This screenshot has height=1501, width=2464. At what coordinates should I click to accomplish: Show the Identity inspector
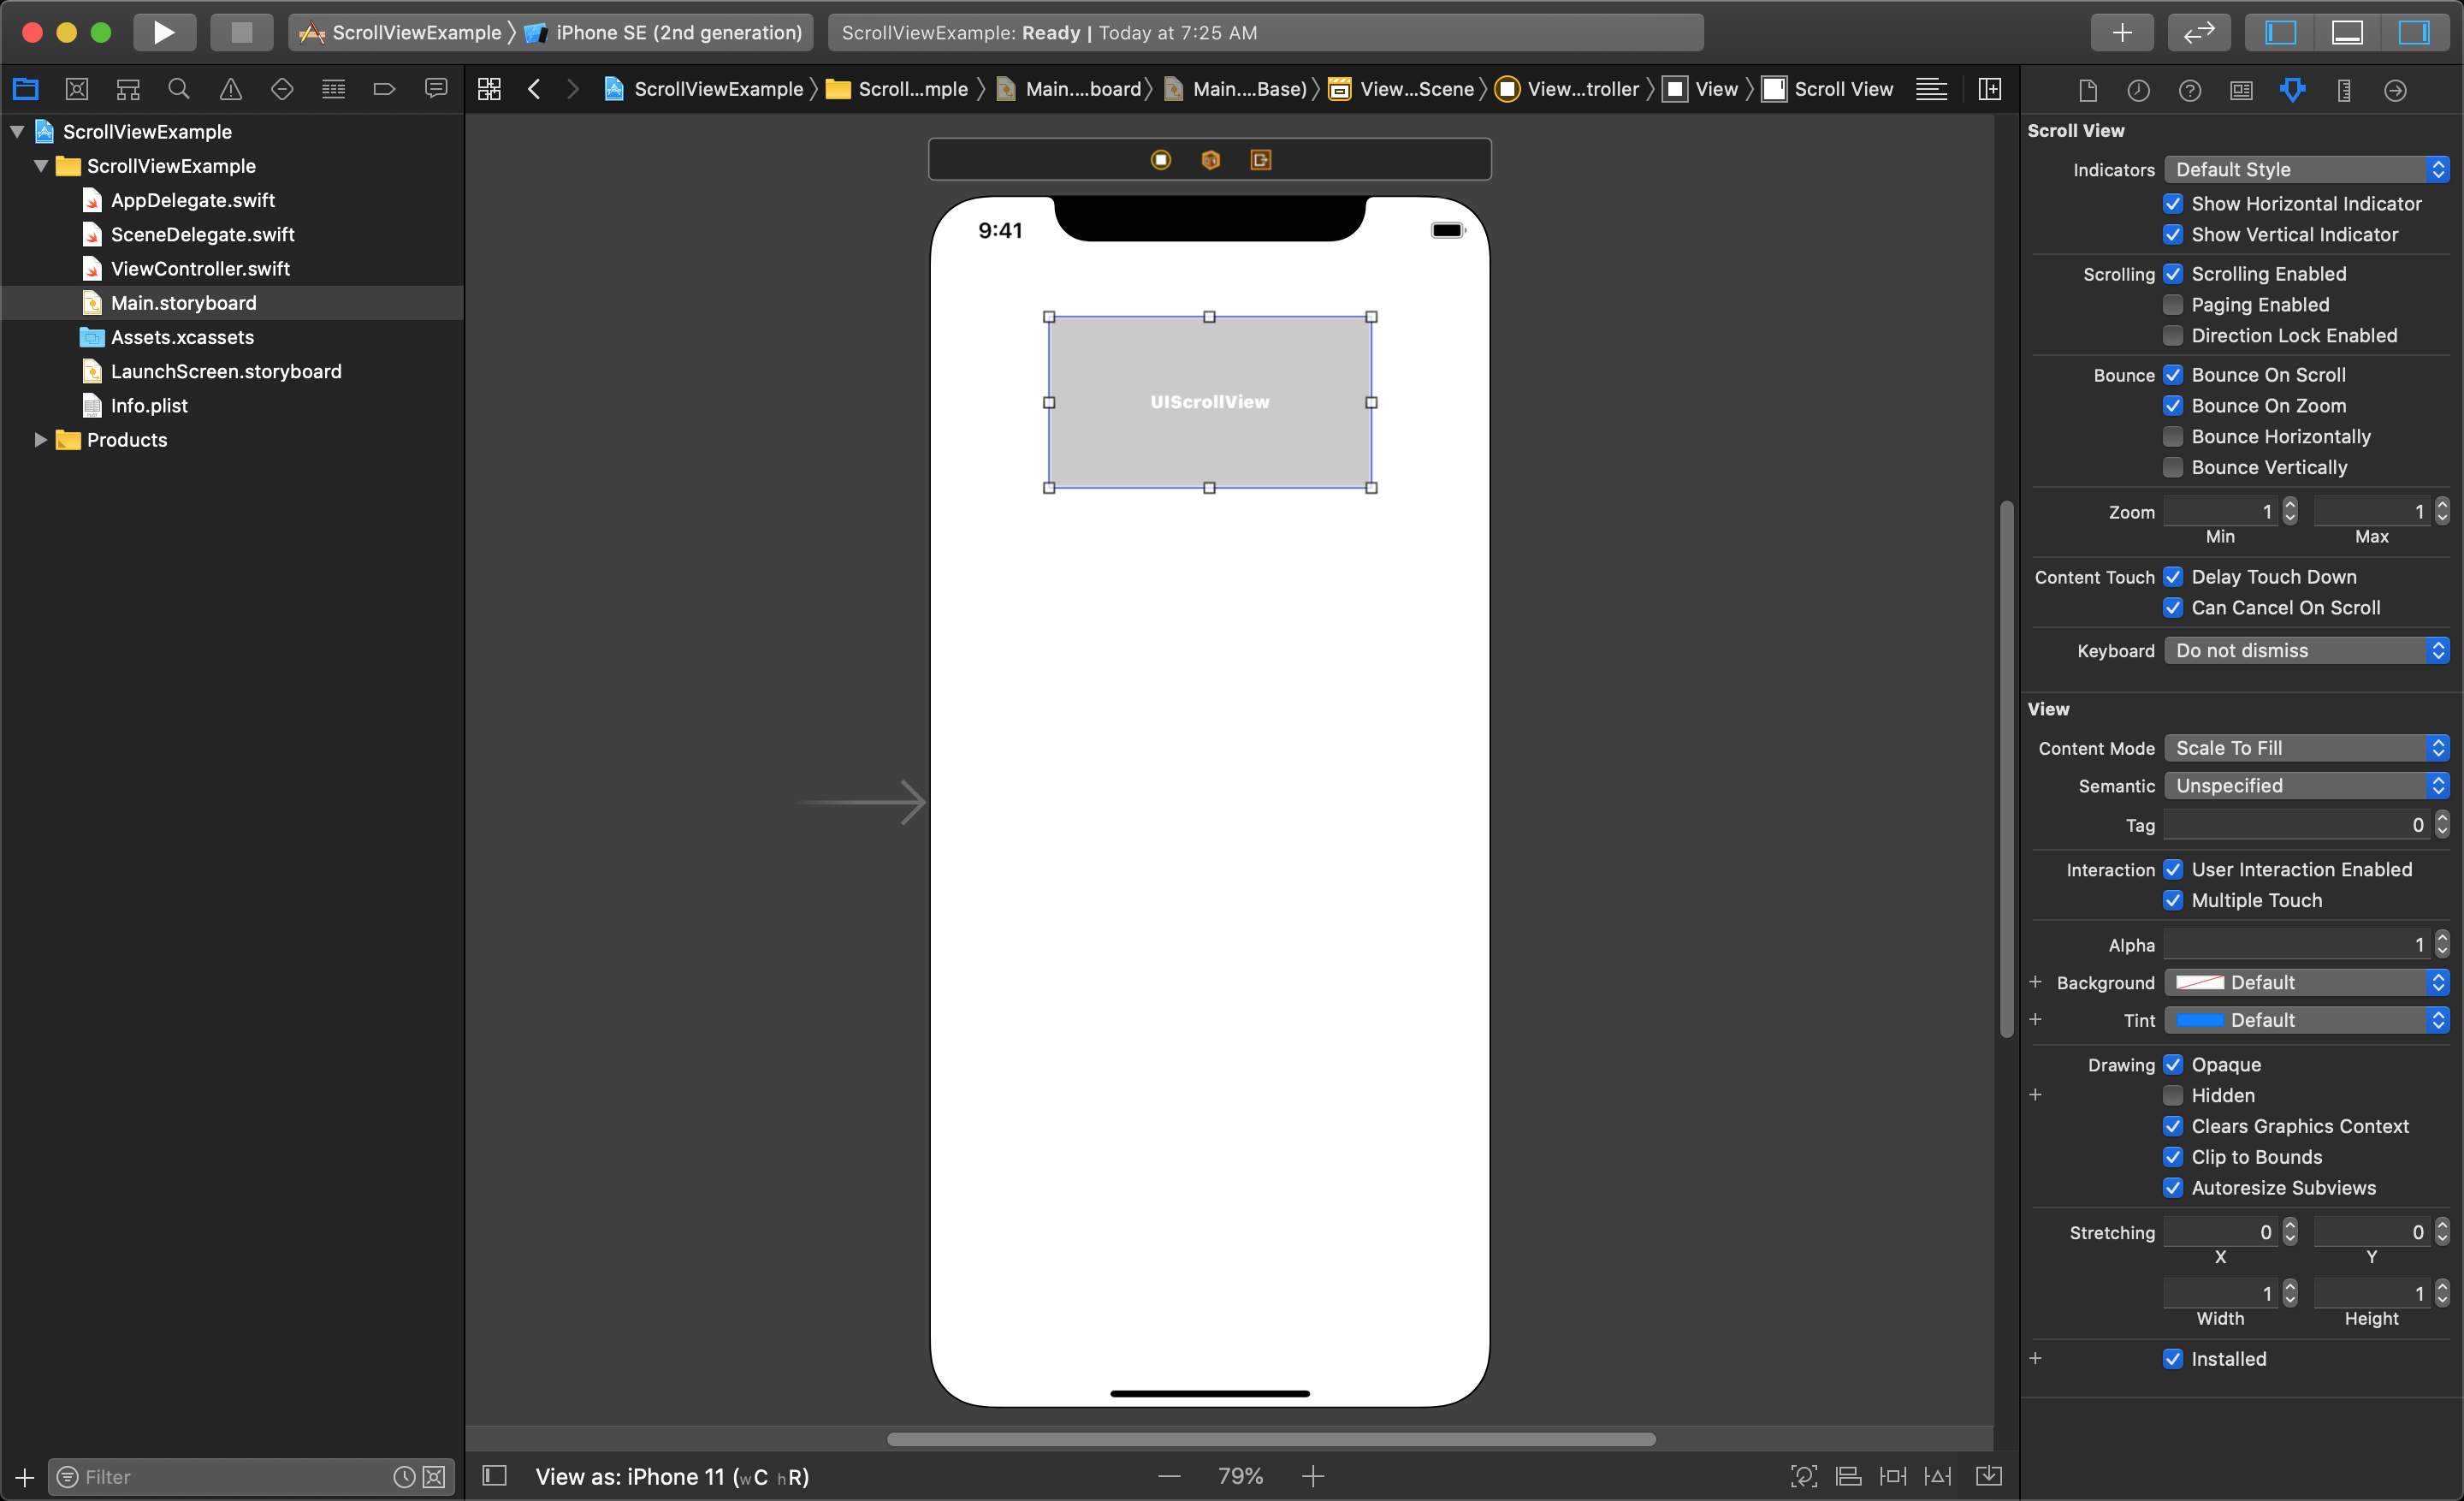click(x=2242, y=90)
